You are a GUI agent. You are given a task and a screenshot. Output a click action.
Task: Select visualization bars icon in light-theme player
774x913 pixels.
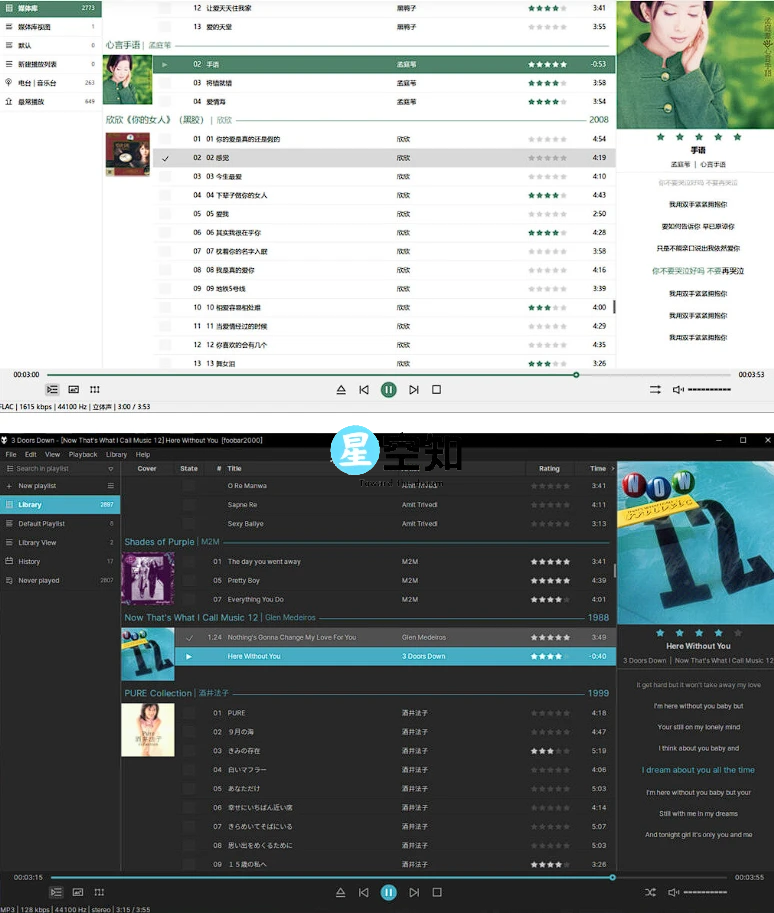pyautogui.click(x=95, y=390)
